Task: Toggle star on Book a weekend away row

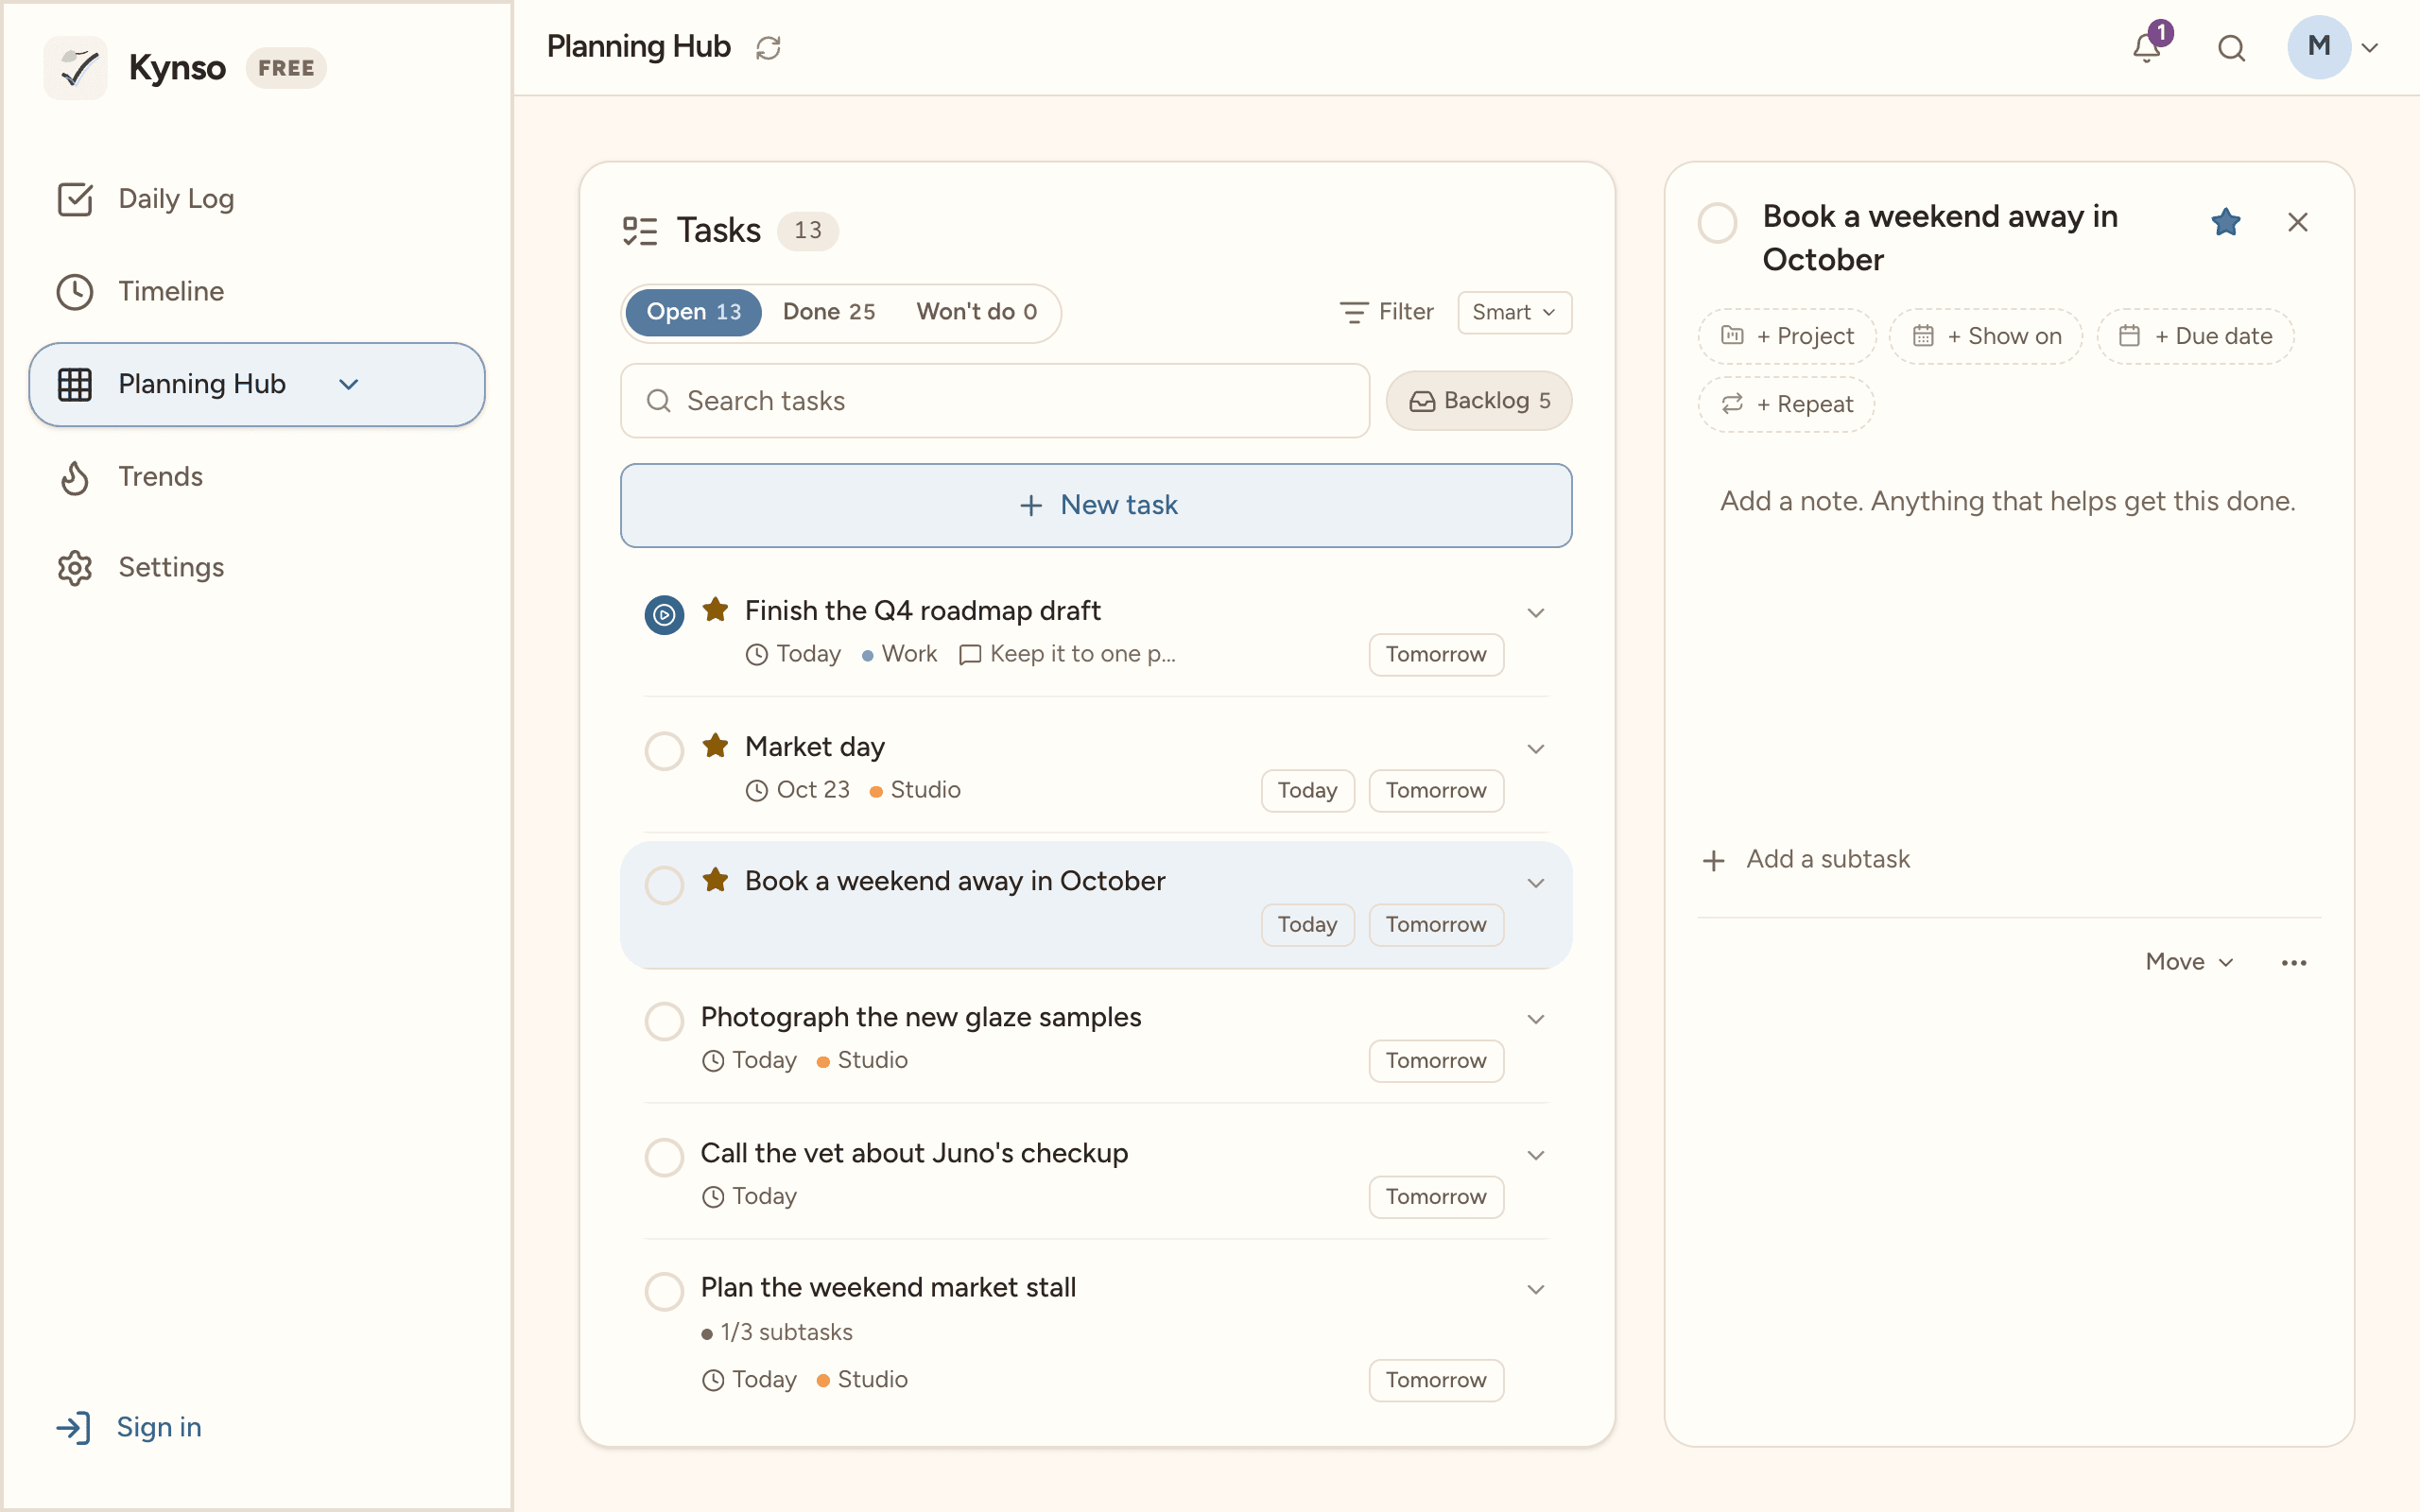Action: (x=715, y=880)
